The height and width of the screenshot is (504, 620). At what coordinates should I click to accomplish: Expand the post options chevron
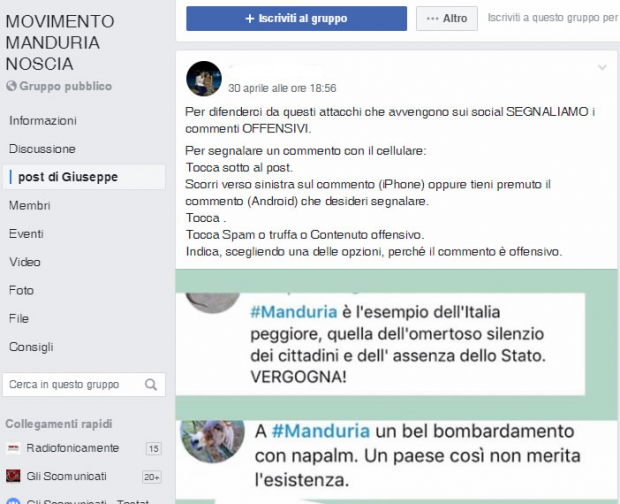tap(602, 68)
